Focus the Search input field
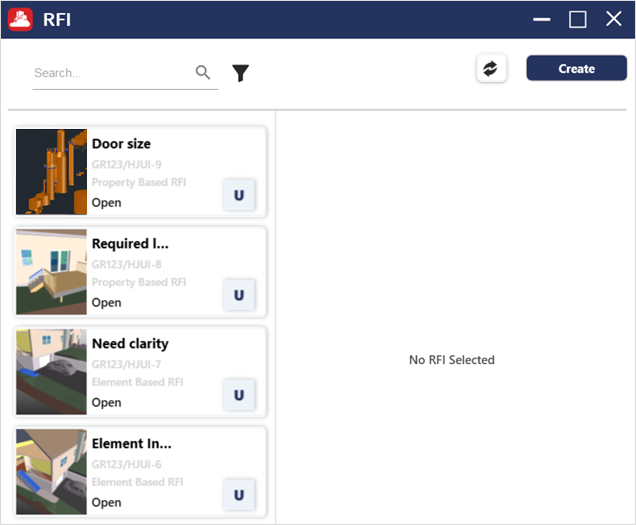Image resolution: width=636 pixels, height=525 pixels. pyautogui.click(x=113, y=73)
